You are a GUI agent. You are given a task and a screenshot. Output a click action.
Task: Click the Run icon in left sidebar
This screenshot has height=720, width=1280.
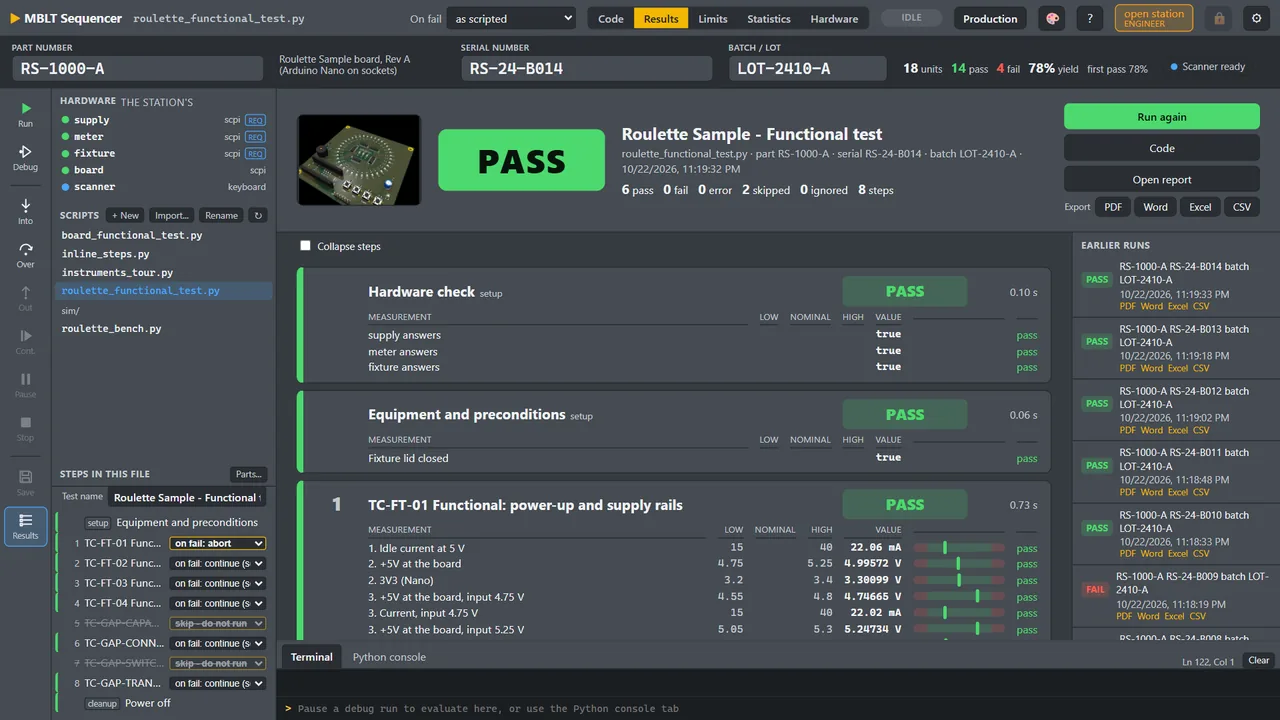coord(25,114)
